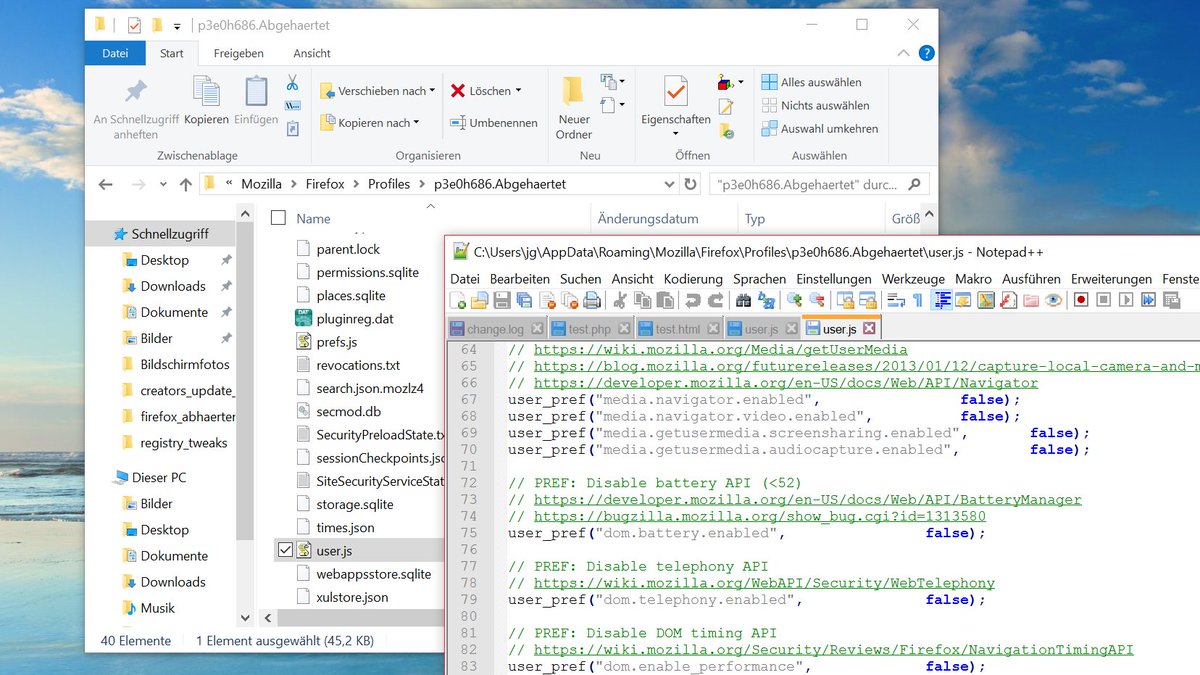Play back recorded macro in Notepad++

[x=1127, y=300]
